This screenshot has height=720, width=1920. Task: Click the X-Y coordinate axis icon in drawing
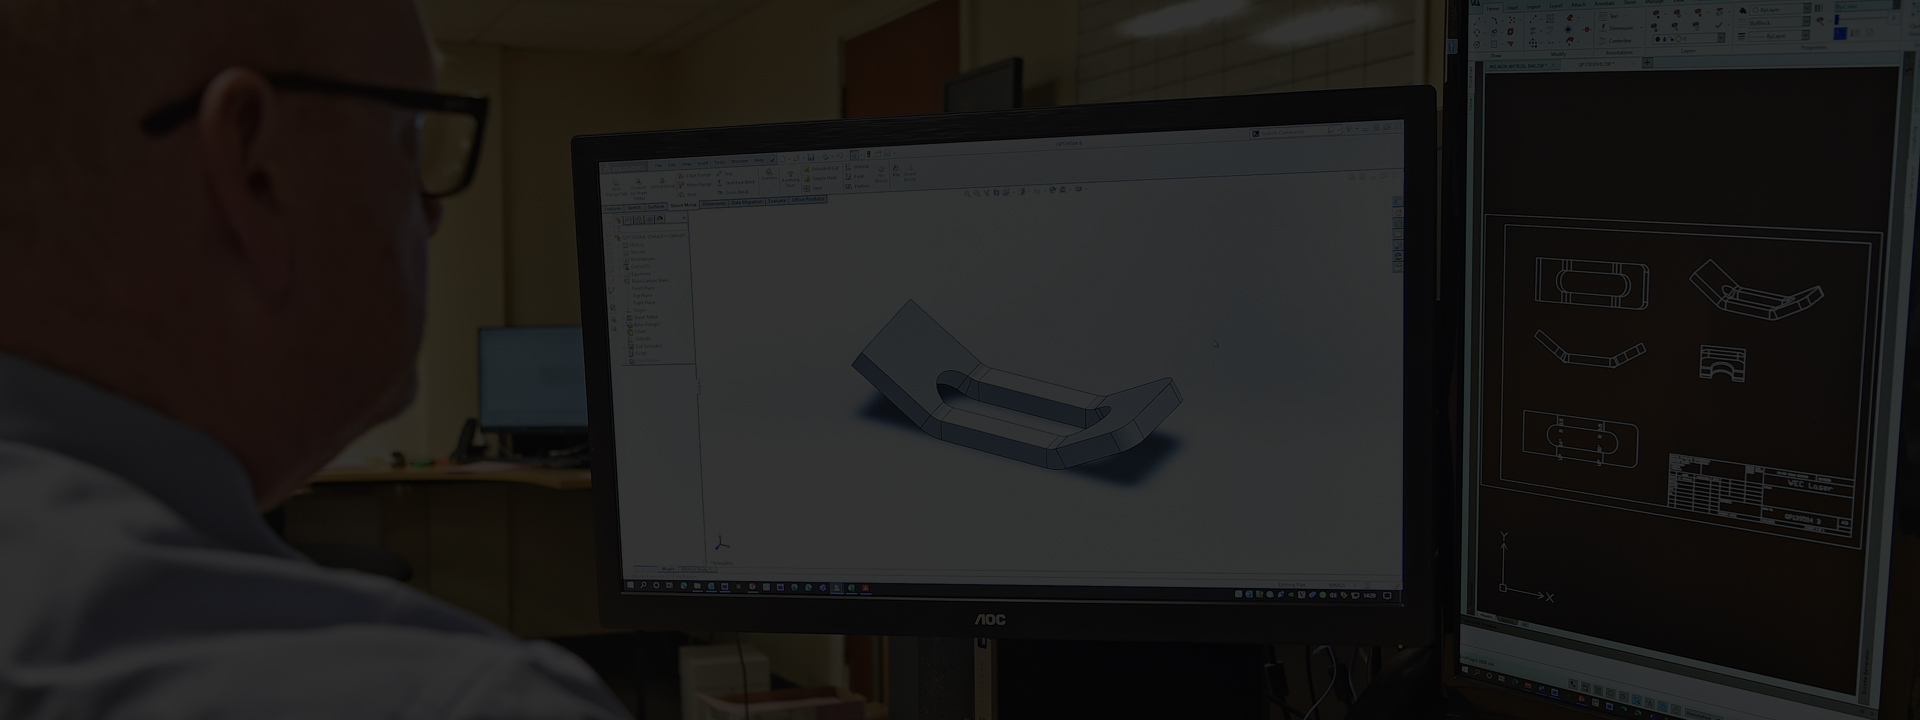point(1525,566)
